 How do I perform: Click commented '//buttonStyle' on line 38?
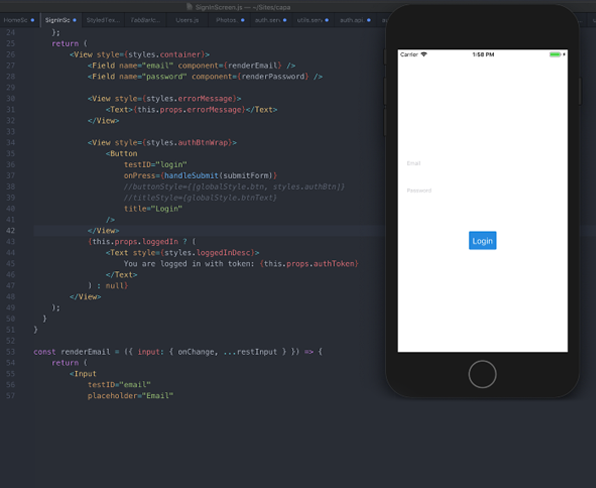[x=153, y=187]
